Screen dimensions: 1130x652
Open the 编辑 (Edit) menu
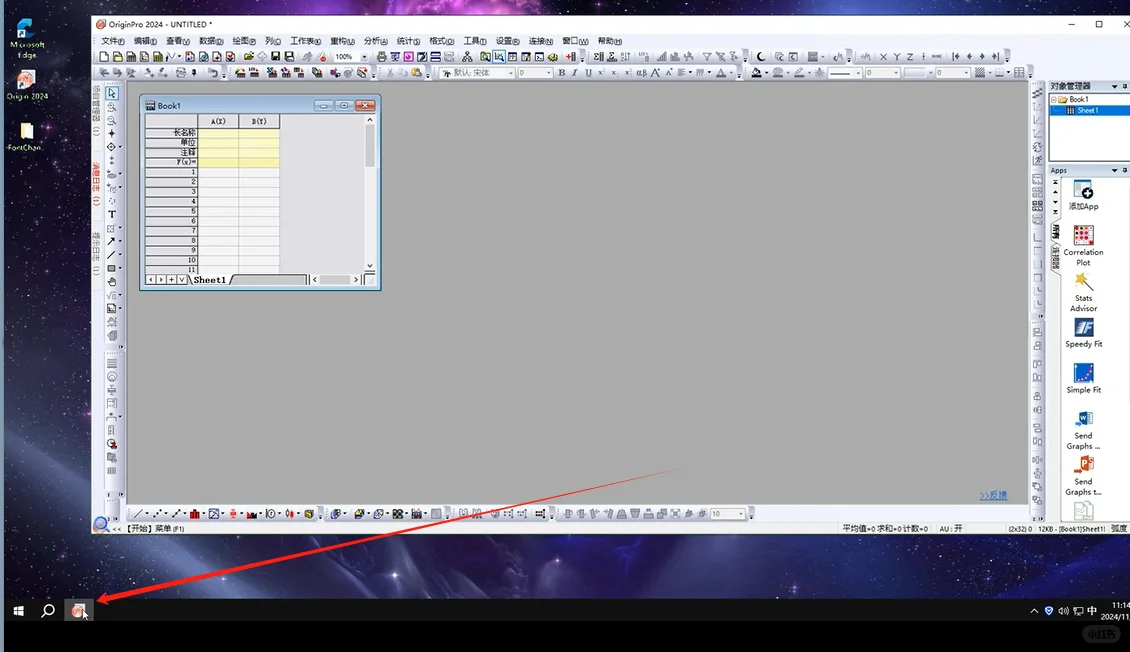pos(145,41)
